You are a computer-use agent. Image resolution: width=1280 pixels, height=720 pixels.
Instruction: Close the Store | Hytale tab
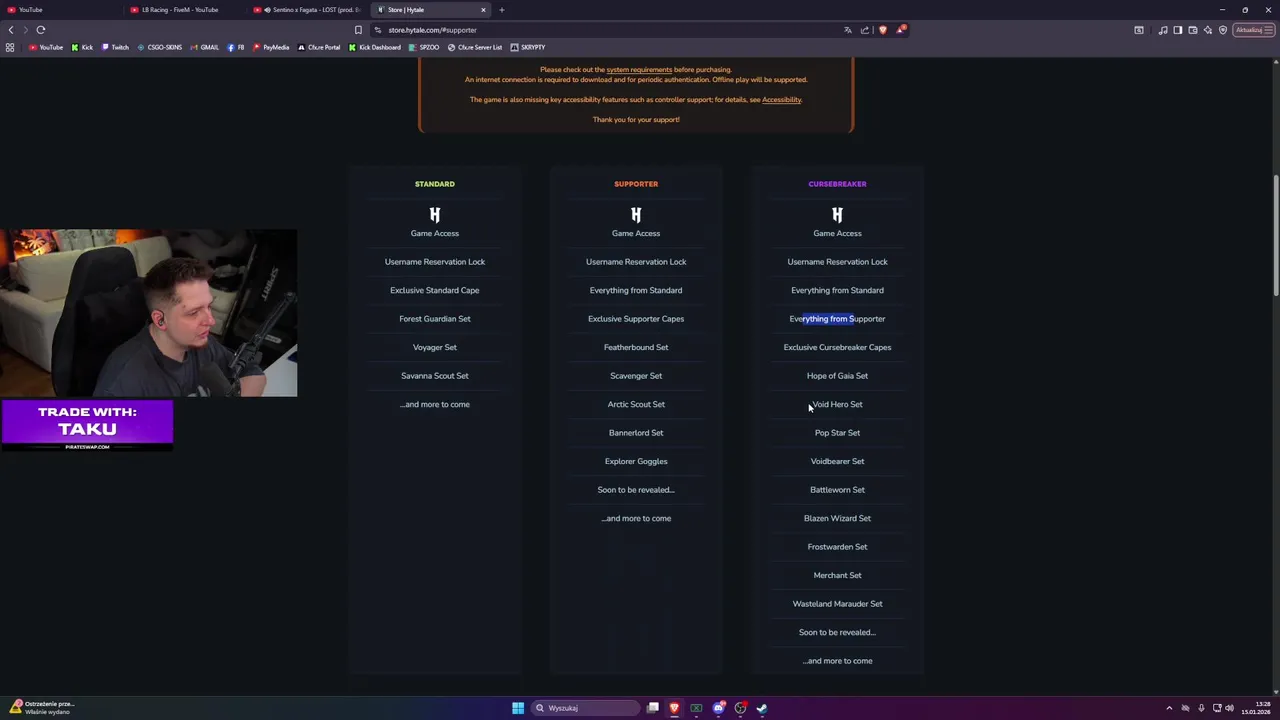coord(483,10)
